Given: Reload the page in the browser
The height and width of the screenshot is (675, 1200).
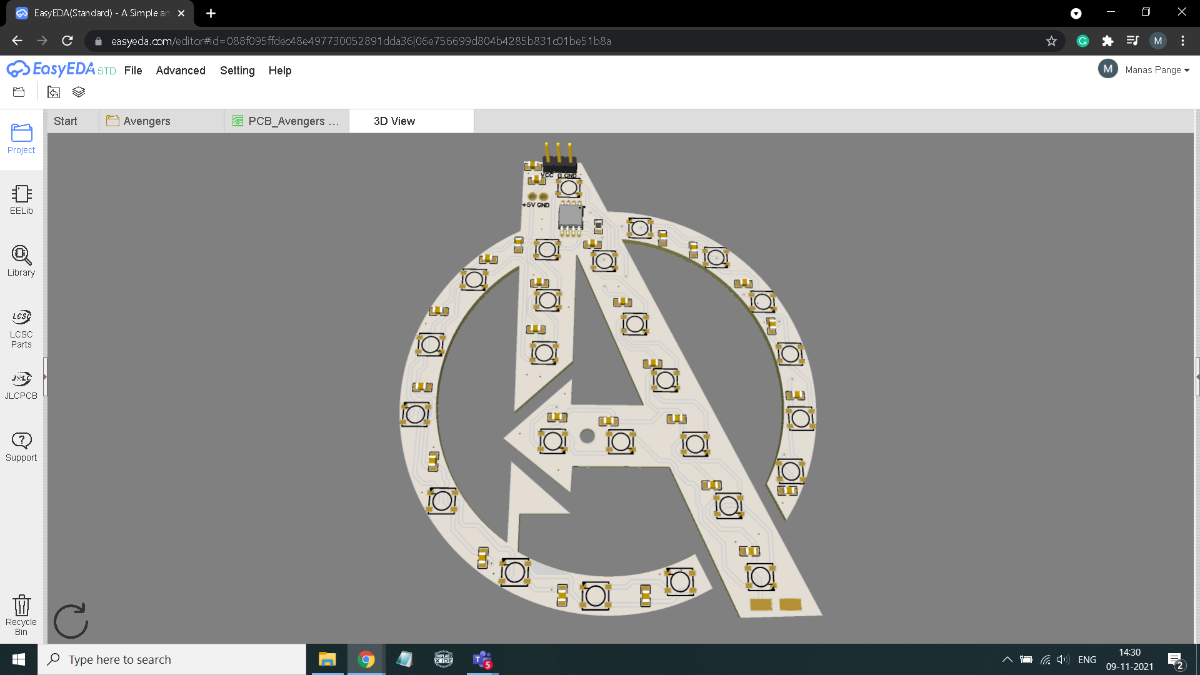Looking at the screenshot, I should click(67, 41).
